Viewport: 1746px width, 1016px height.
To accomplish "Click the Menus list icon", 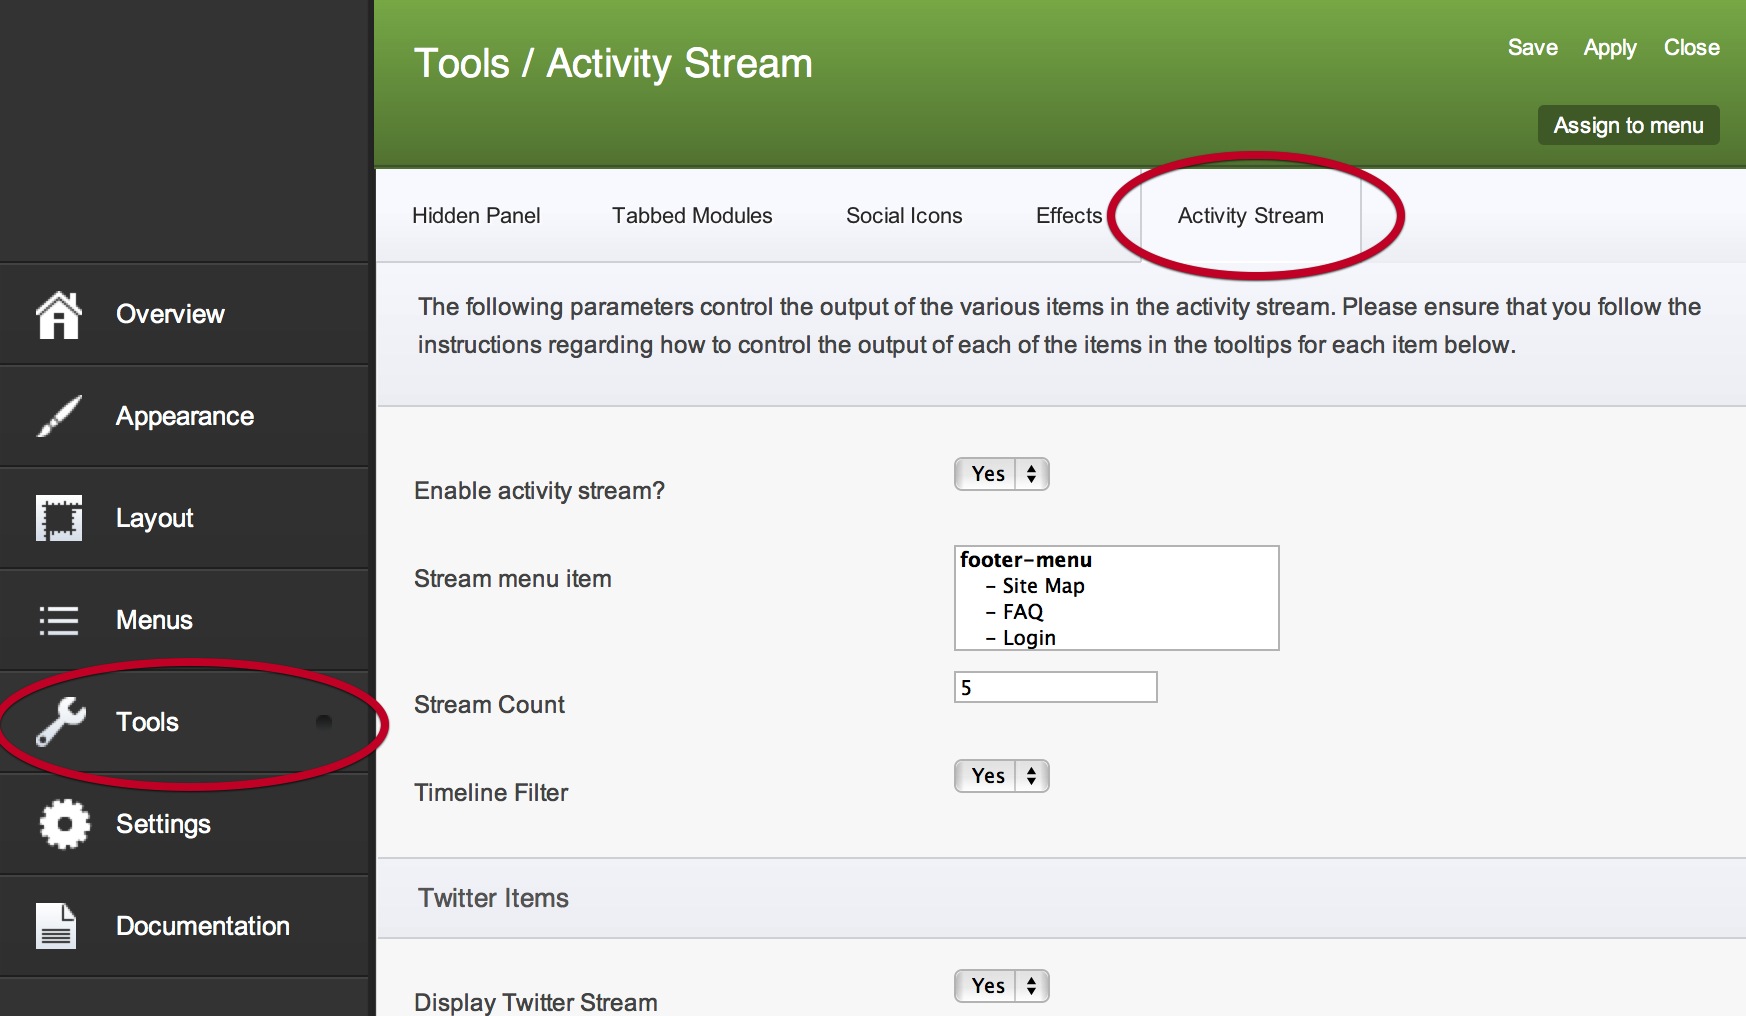I will click(x=59, y=620).
